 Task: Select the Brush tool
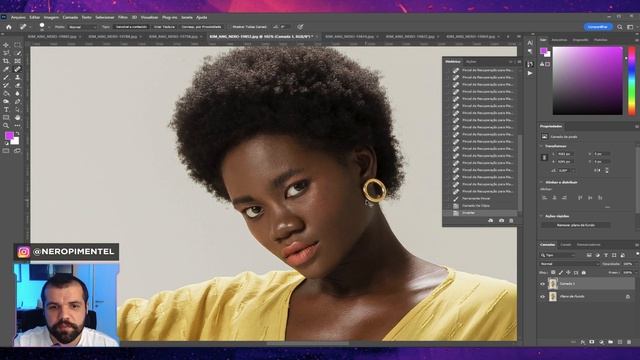coord(6,77)
